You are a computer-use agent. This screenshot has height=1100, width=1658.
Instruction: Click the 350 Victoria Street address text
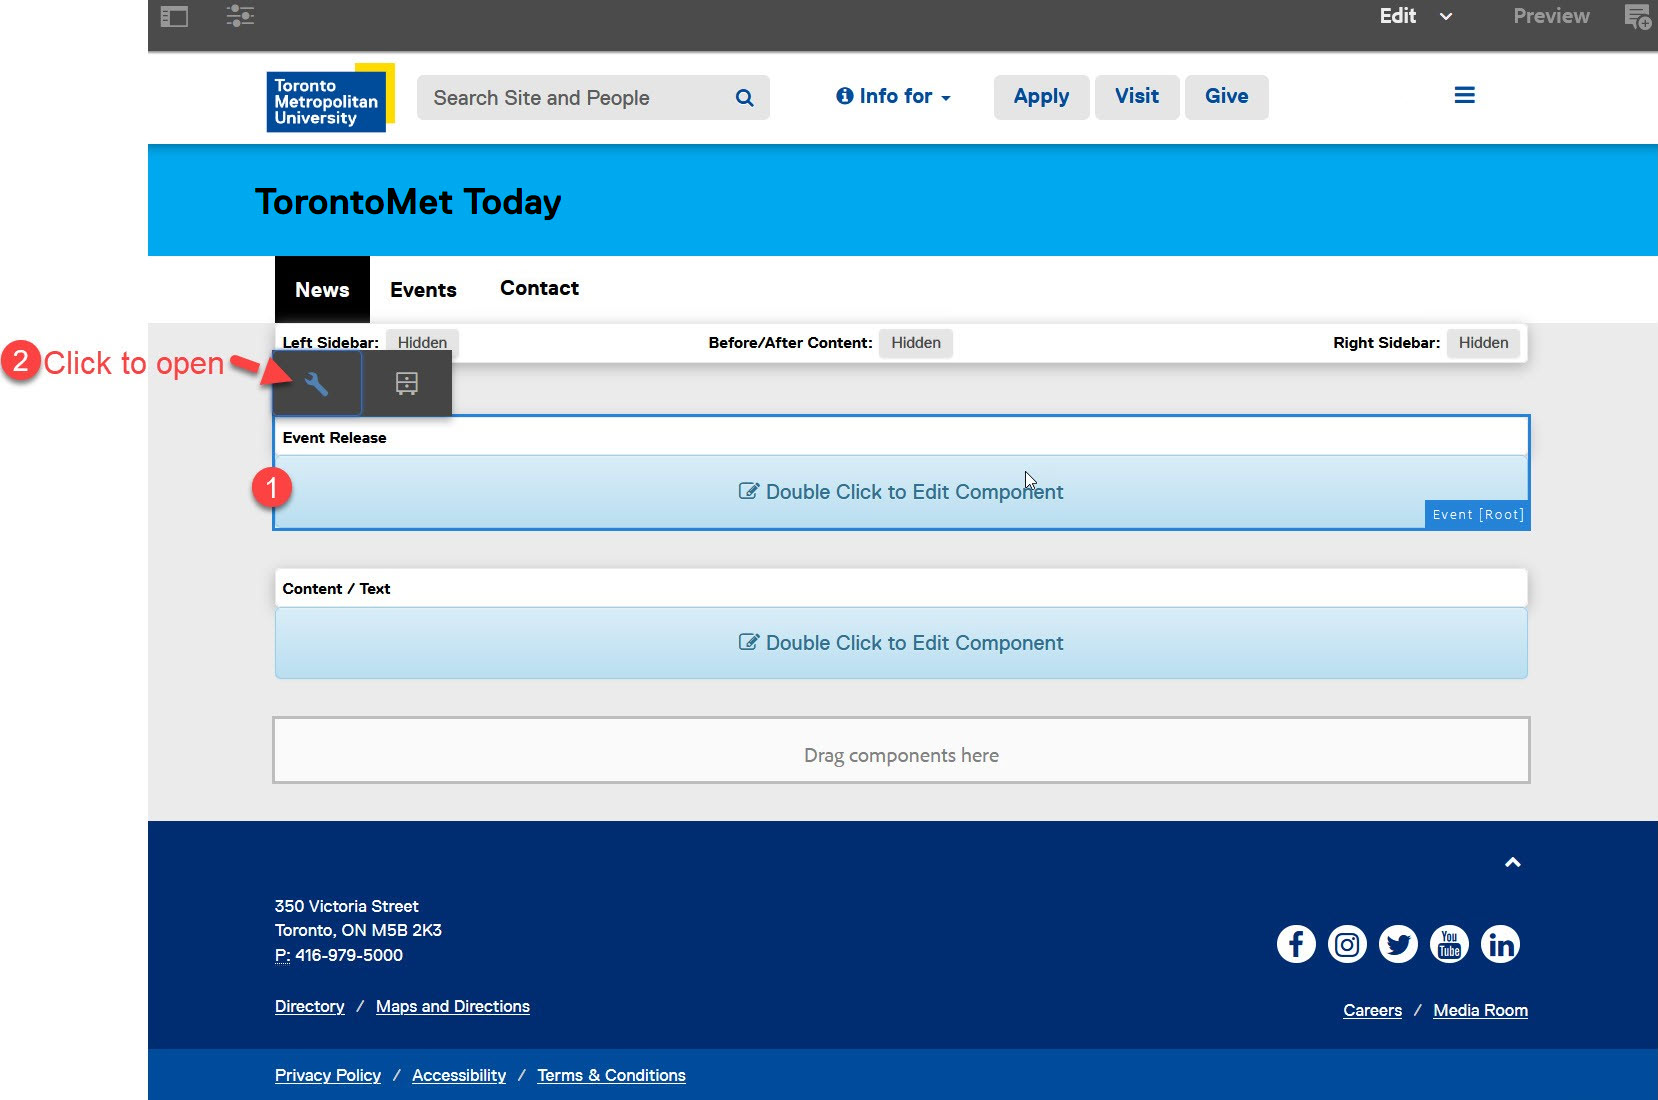347,906
